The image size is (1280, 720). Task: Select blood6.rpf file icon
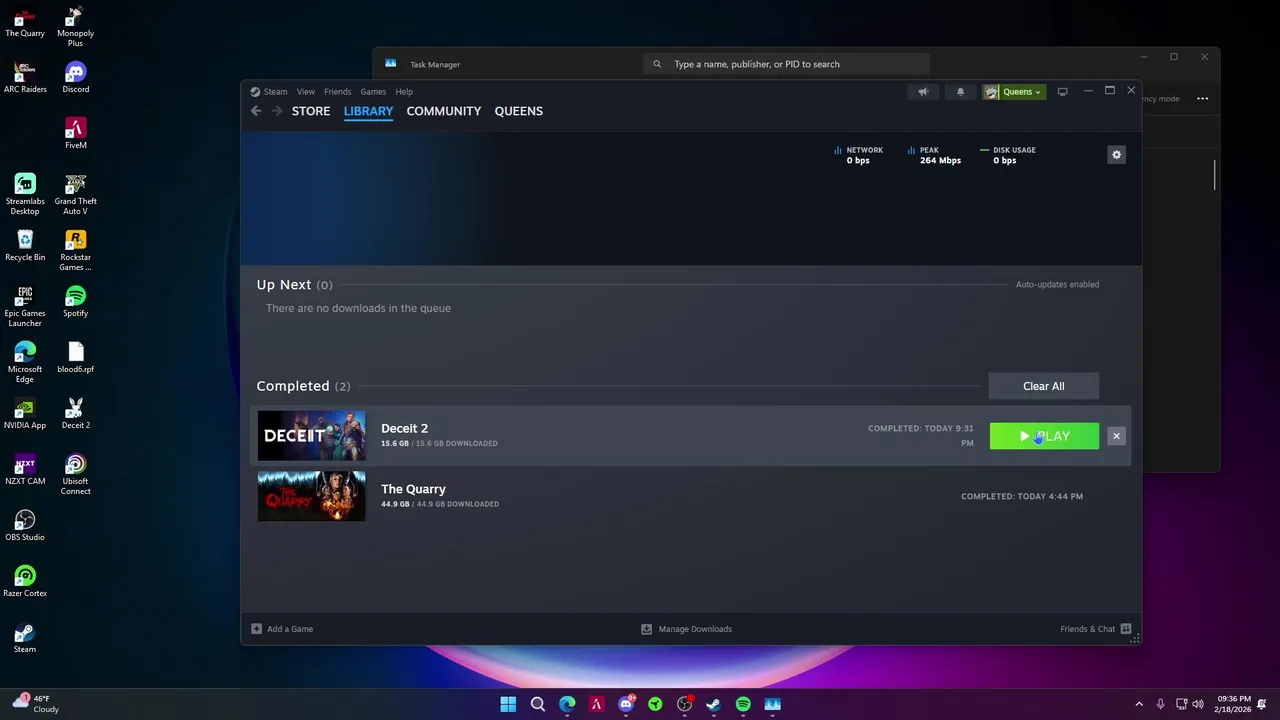coord(75,358)
